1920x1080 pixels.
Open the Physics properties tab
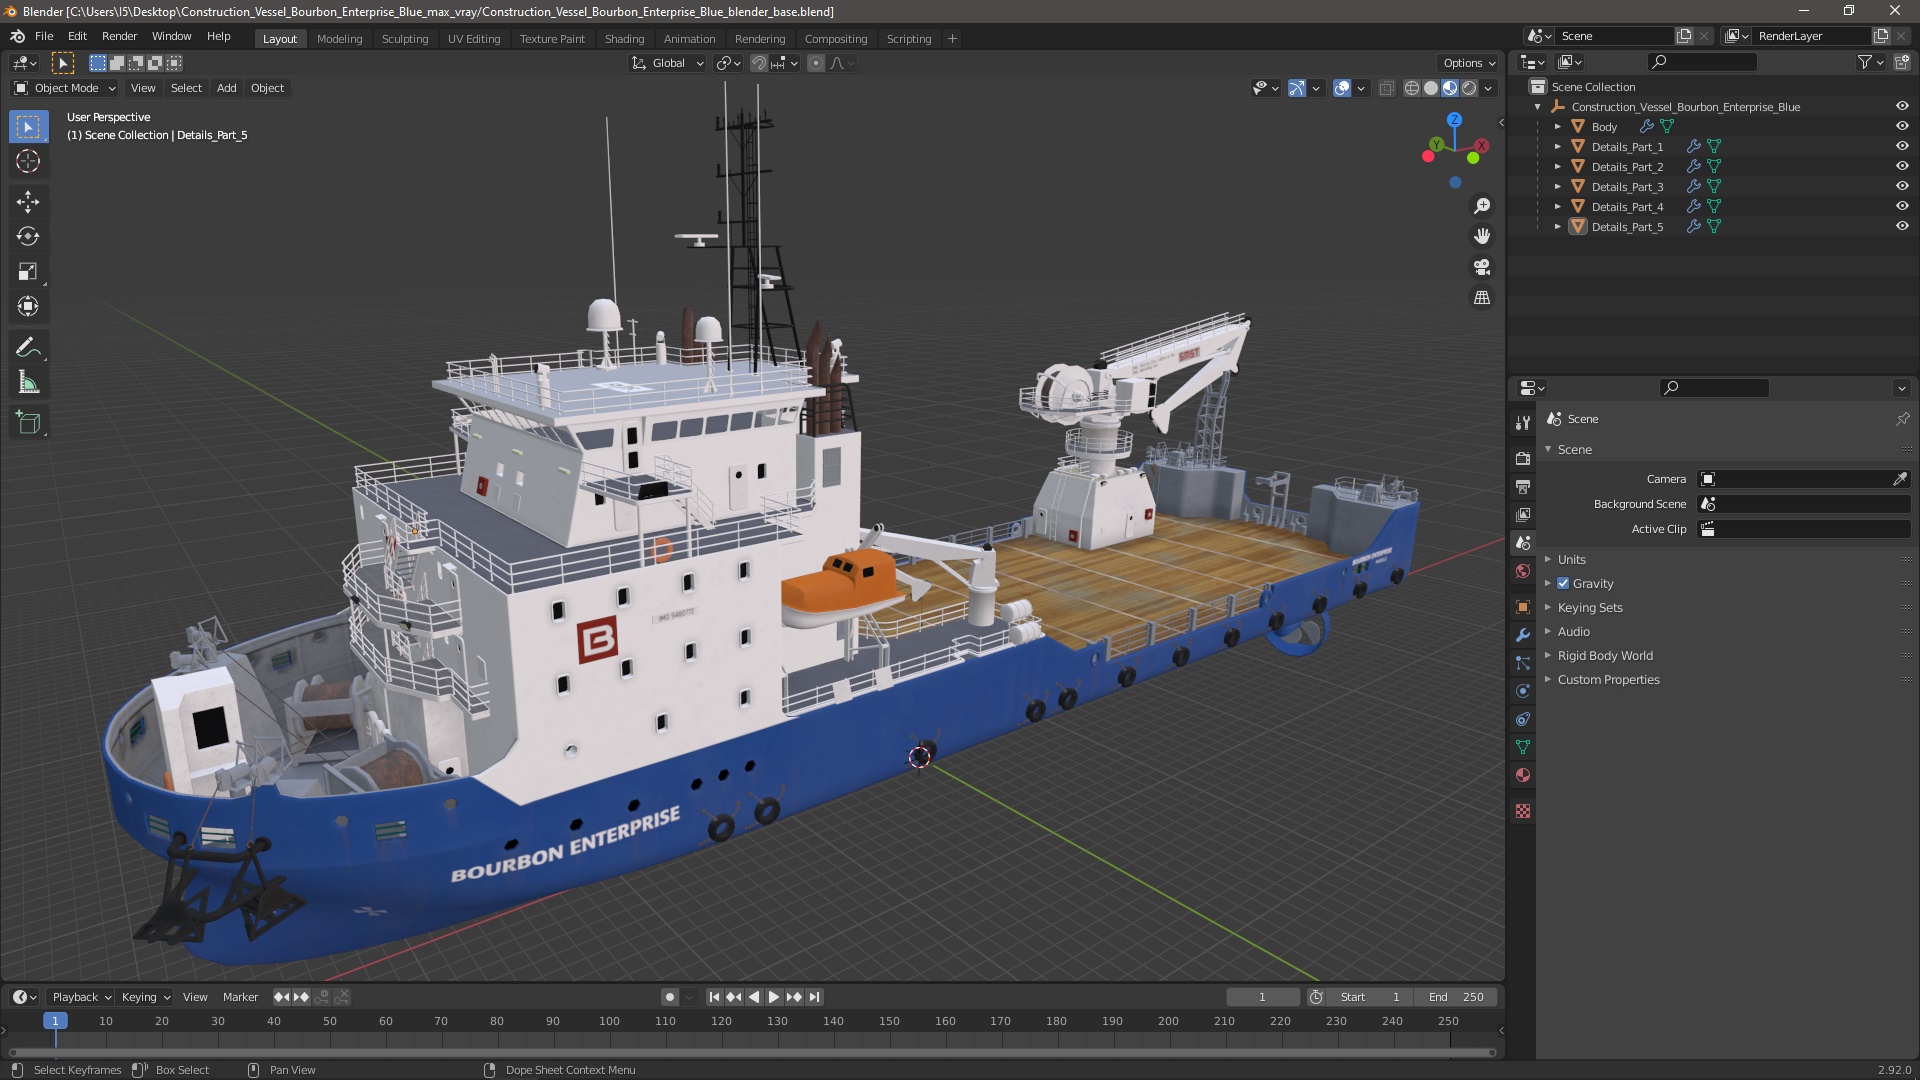[x=1523, y=691]
